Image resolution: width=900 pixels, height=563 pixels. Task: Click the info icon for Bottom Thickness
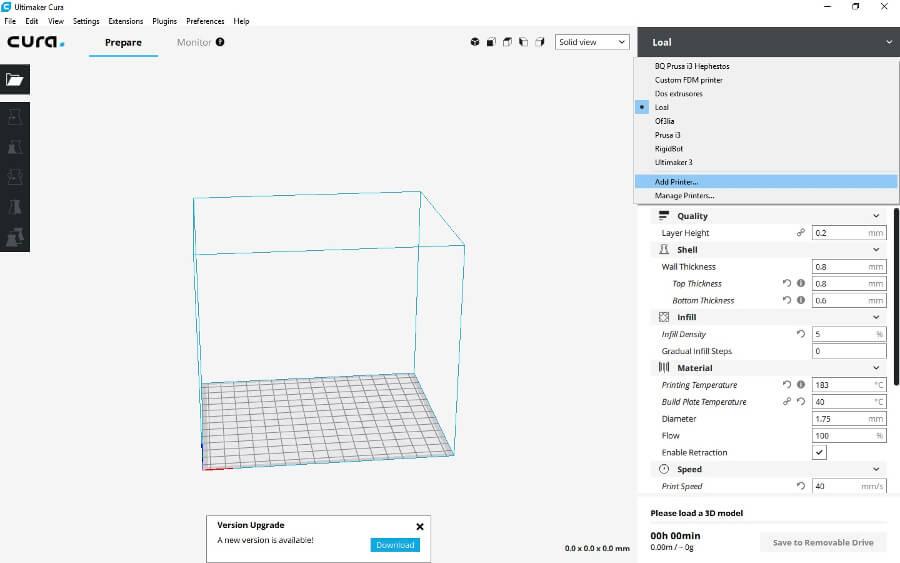(x=801, y=300)
